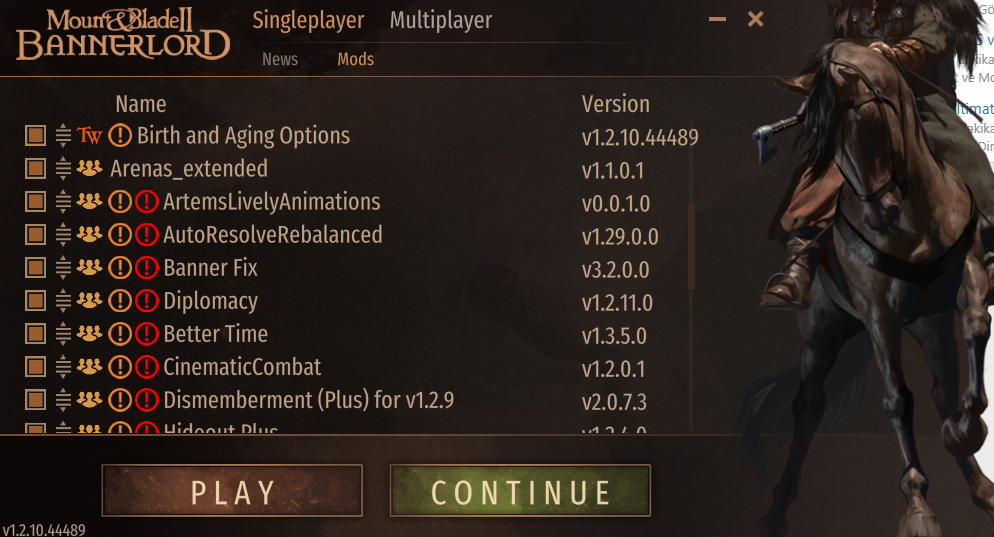Click the red error icon beside CinematicCombat
Screen dimensions: 994x537
point(146,366)
